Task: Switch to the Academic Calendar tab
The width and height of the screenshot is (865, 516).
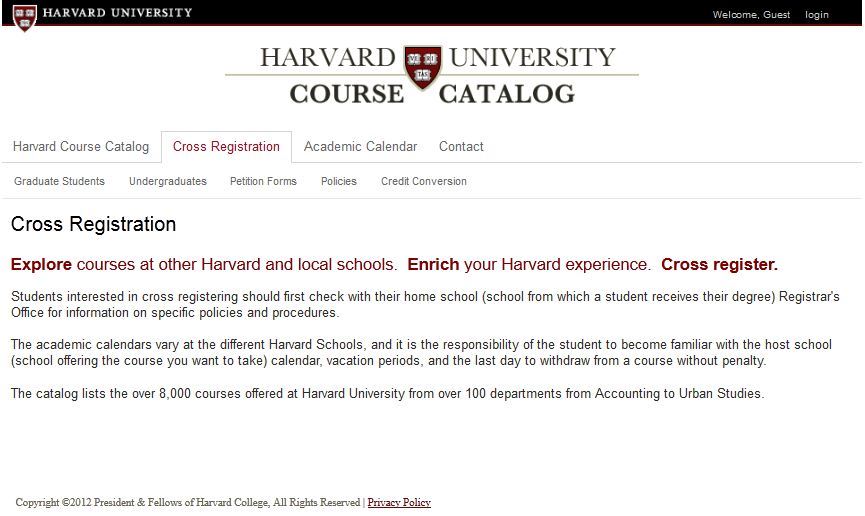Action: pos(360,147)
